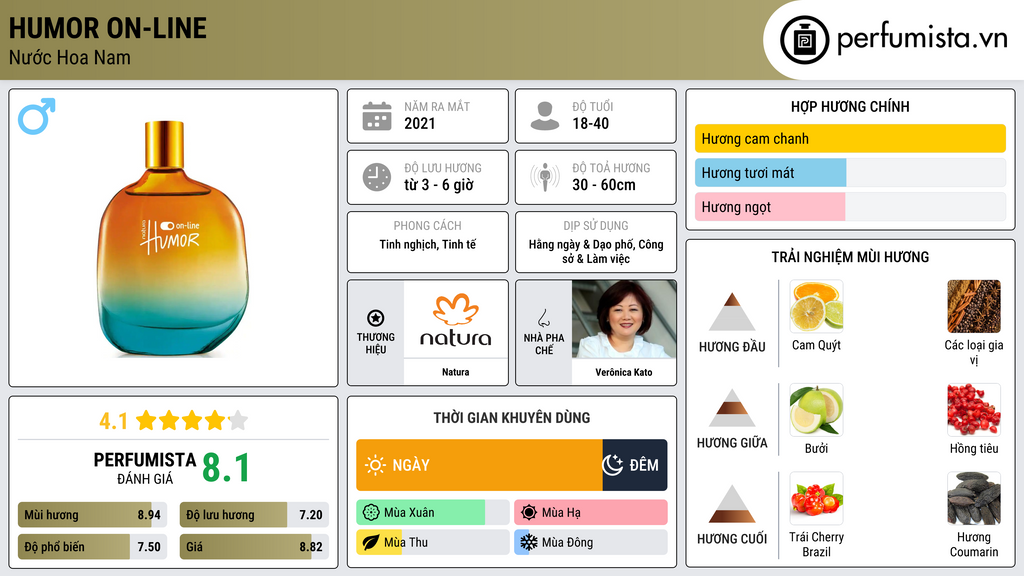This screenshot has width=1024, height=576.
Task: Click the moon icon in the Đêm bar
Action: (613, 465)
